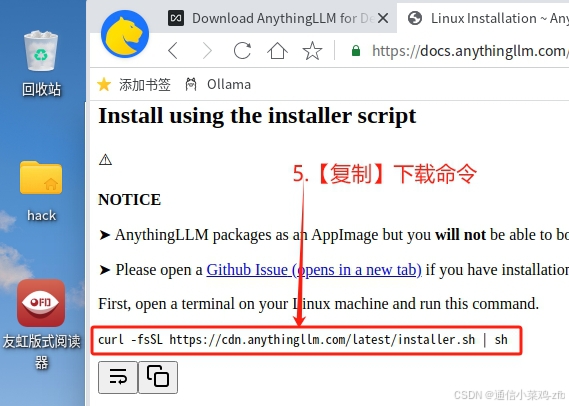Screen dimensions: 569x406
Task: Close the Download AnythingLLM tab
Action: [383, 18]
